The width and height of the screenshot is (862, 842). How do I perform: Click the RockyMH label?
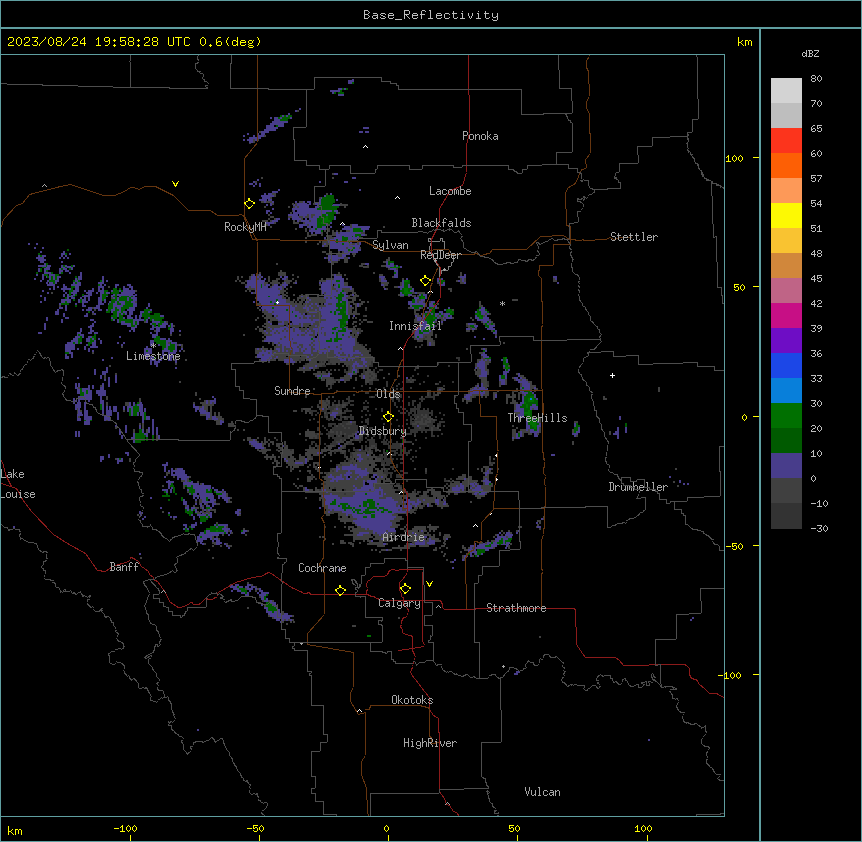point(245,227)
